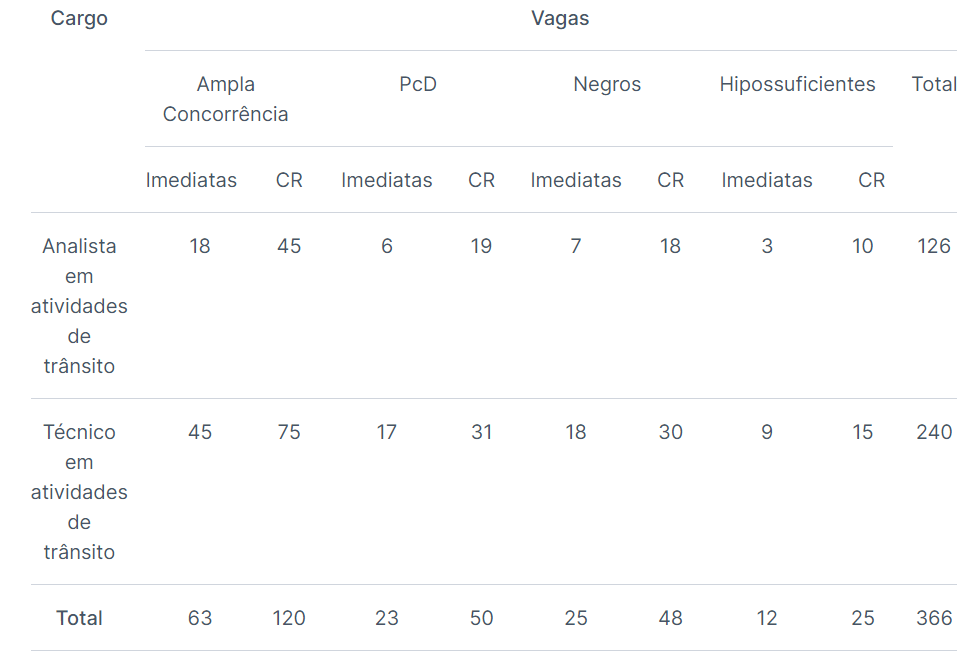Click the value 63 in the Total row
The width and height of the screenshot is (972, 658).
point(200,618)
